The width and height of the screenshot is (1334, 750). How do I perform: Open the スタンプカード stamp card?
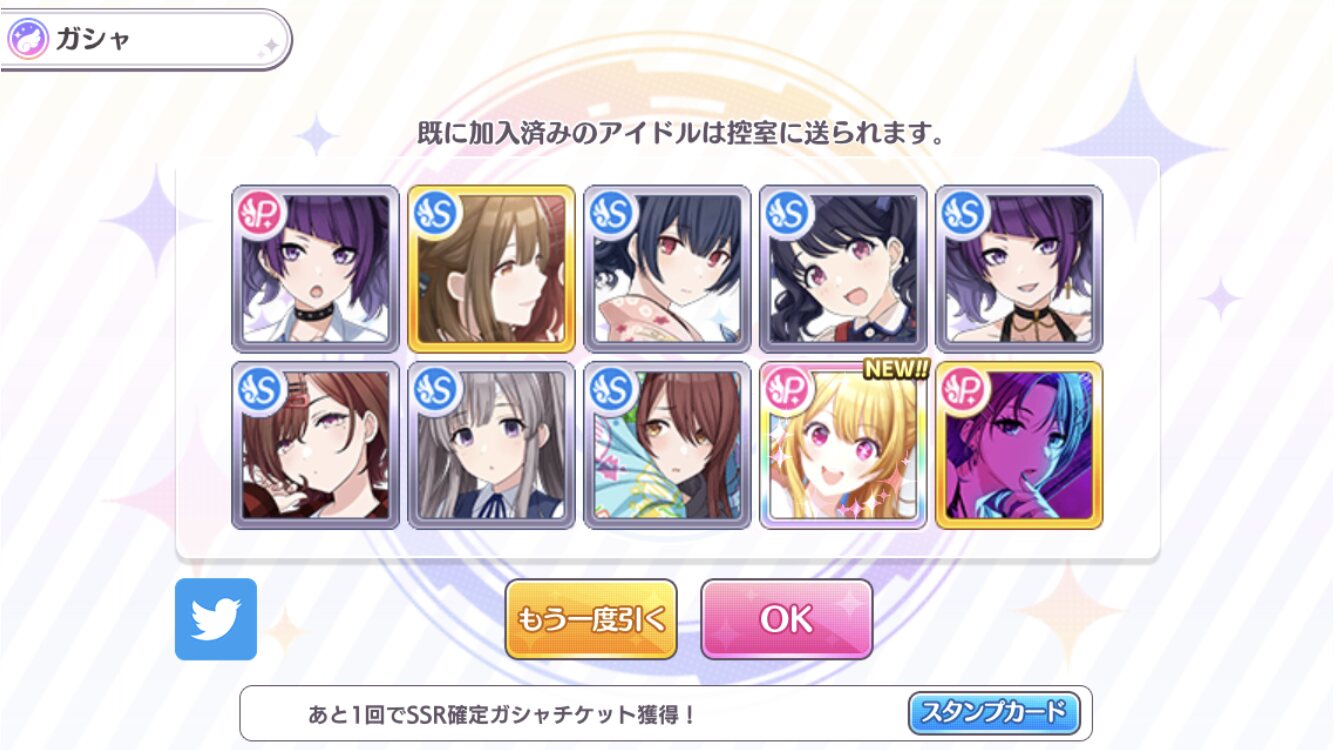click(994, 713)
